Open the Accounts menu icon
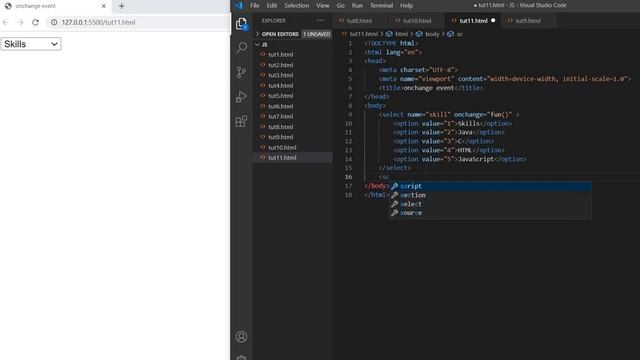 [242, 337]
